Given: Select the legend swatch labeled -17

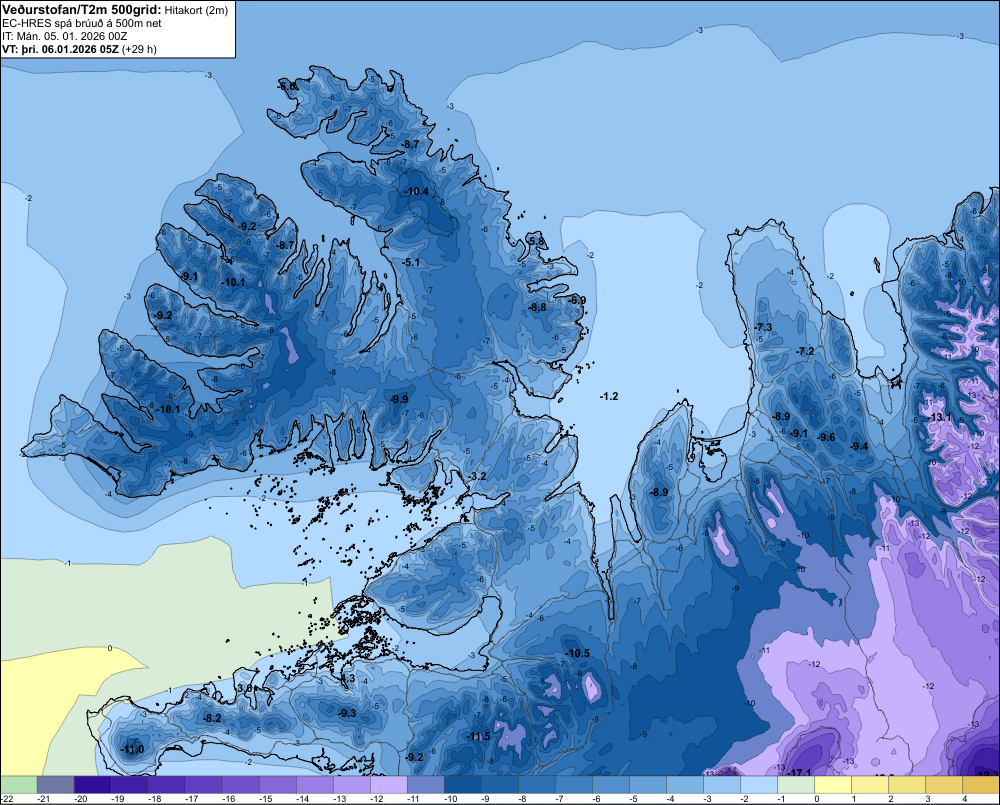Looking at the screenshot, I should pos(203,784).
